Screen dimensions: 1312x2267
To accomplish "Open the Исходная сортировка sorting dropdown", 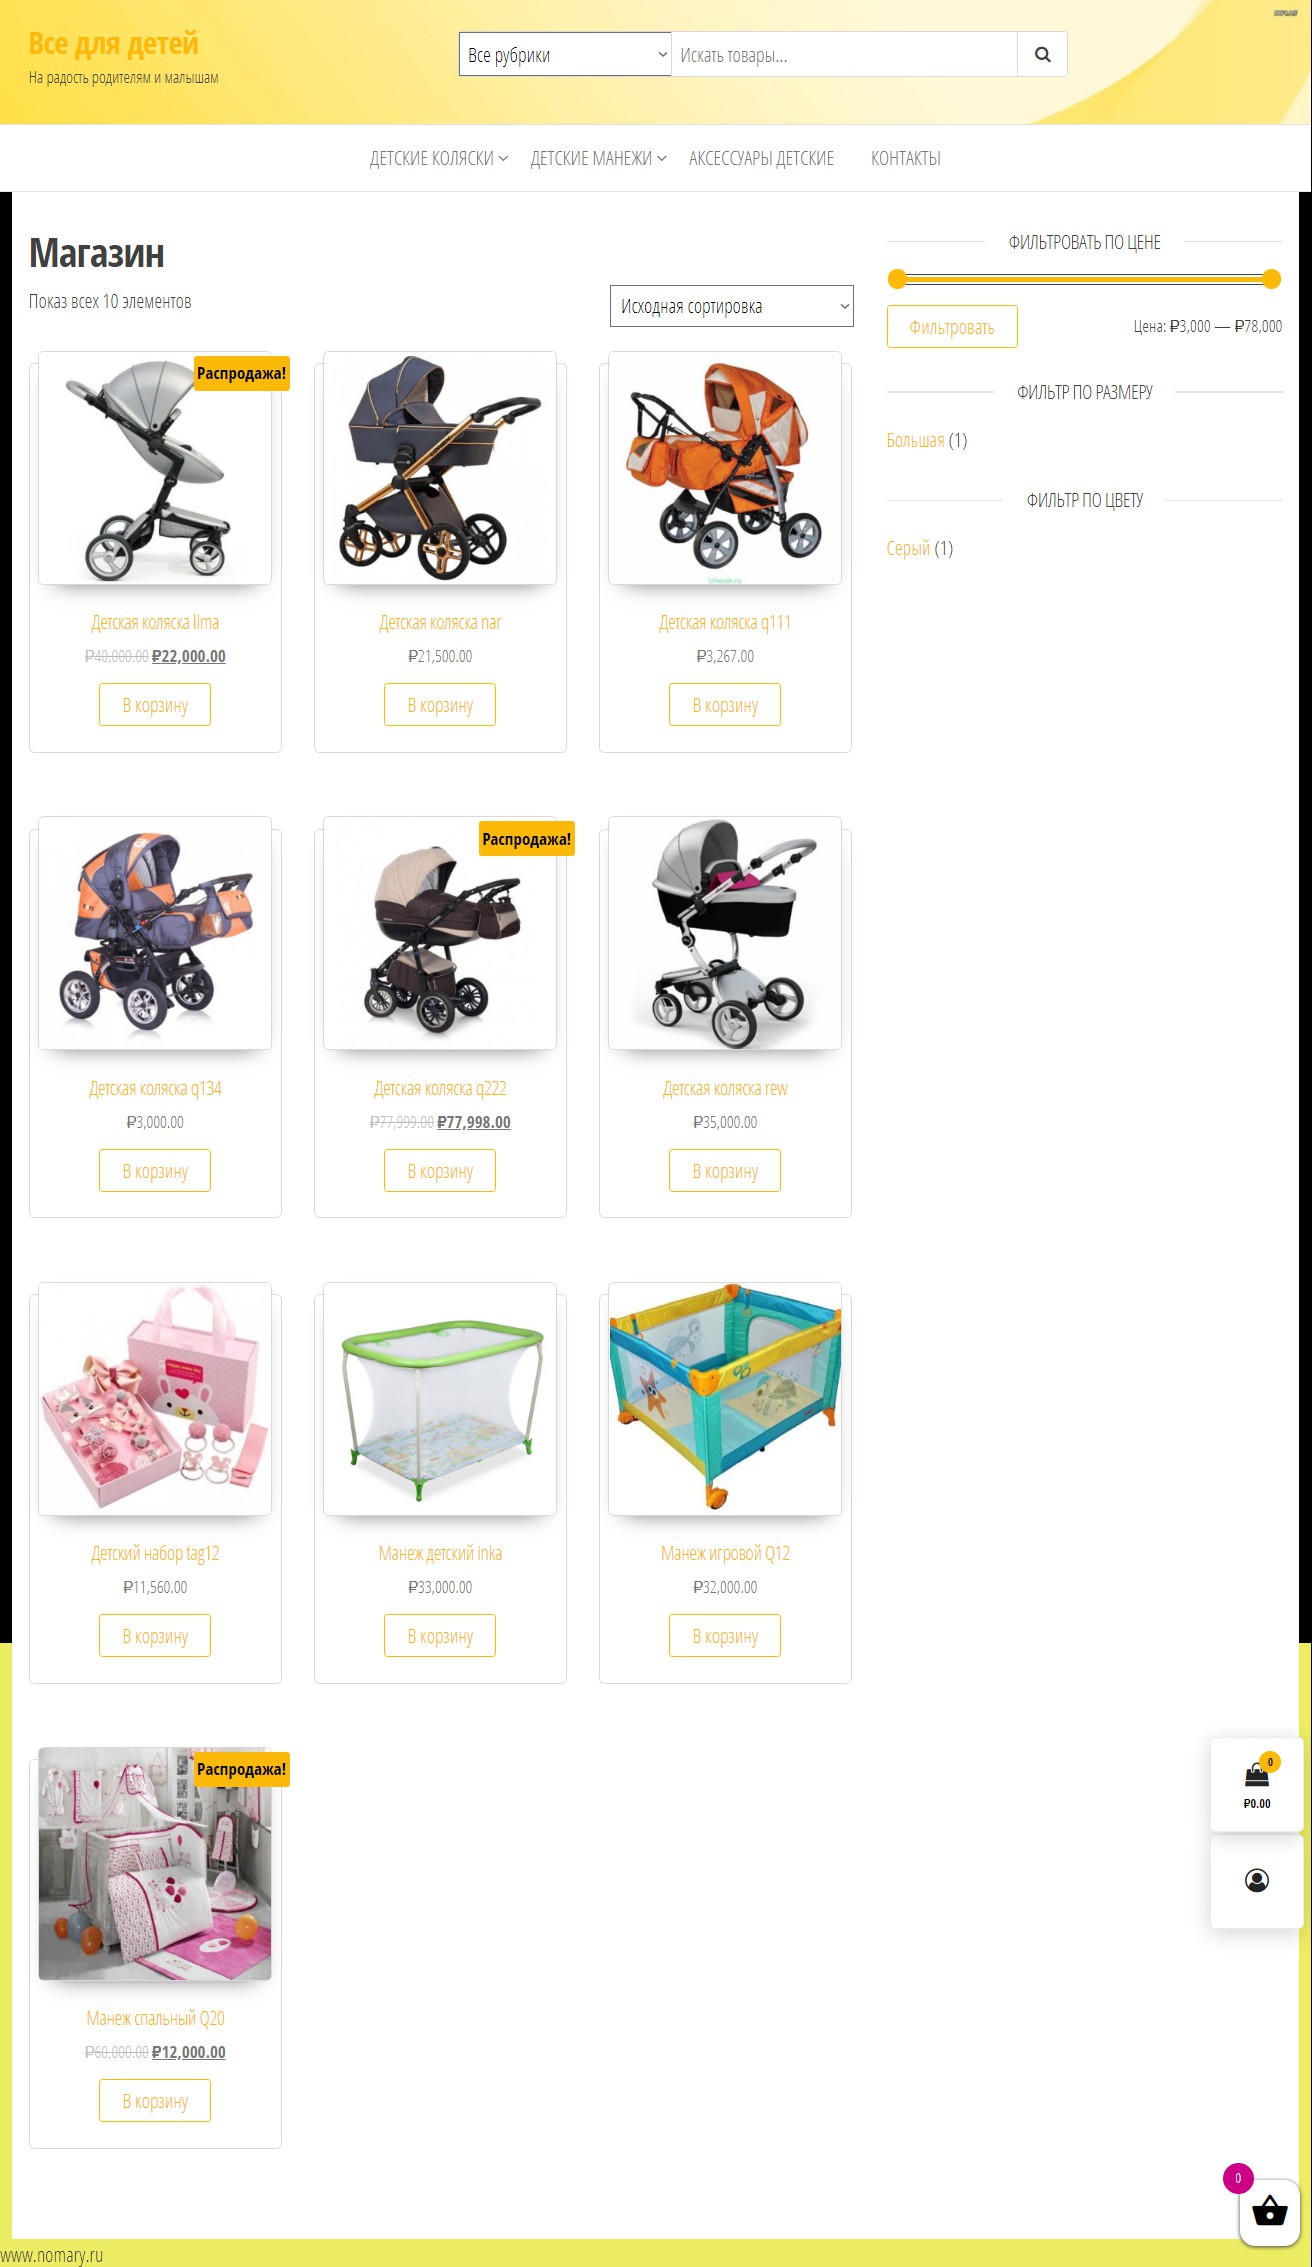I will (x=731, y=306).
